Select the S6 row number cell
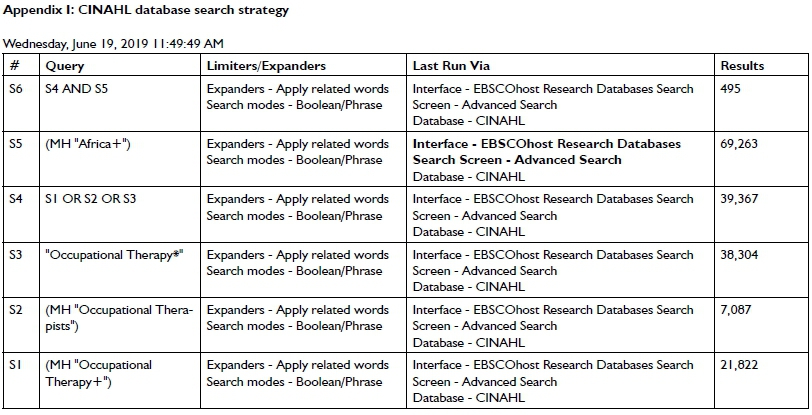This screenshot has width=812, height=415. click(x=15, y=89)
